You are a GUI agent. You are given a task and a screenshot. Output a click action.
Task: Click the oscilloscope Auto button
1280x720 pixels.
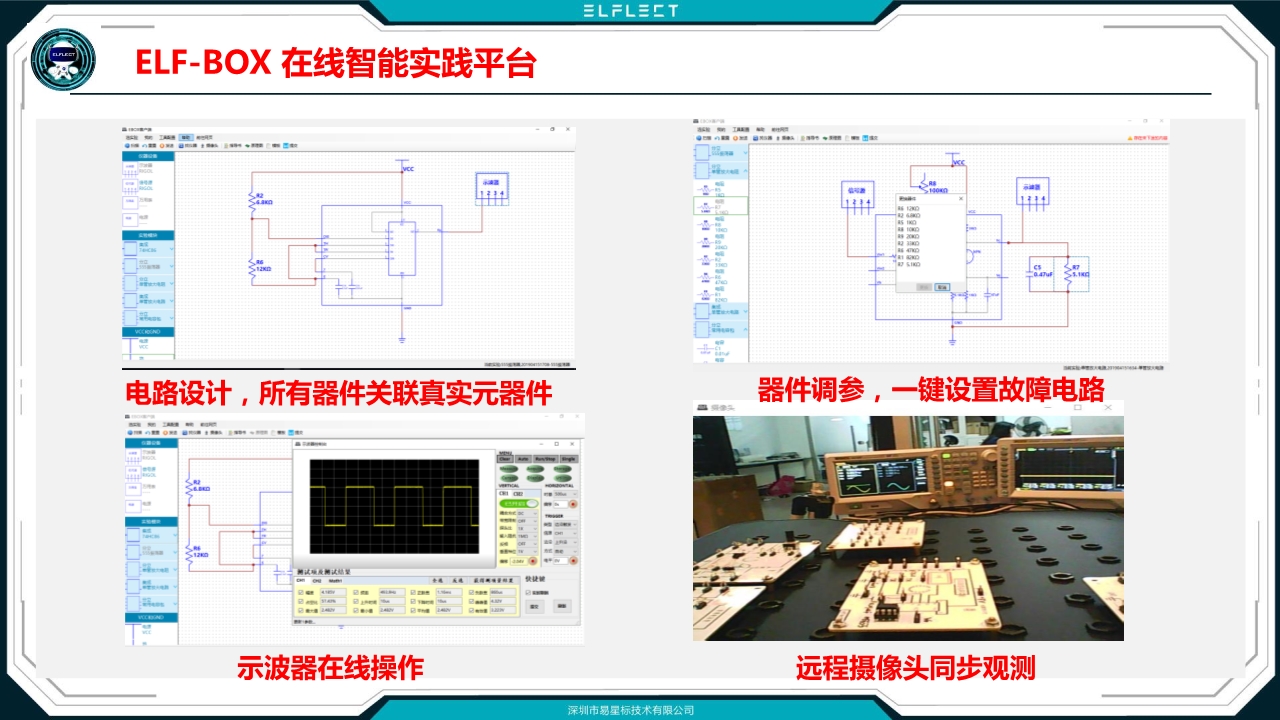click(523, 459)
